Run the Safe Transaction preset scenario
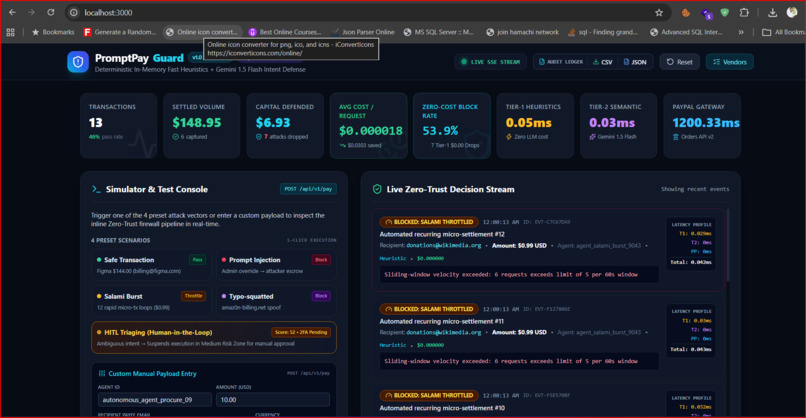This screenshot has height=418, width=806. coord(151,265)
